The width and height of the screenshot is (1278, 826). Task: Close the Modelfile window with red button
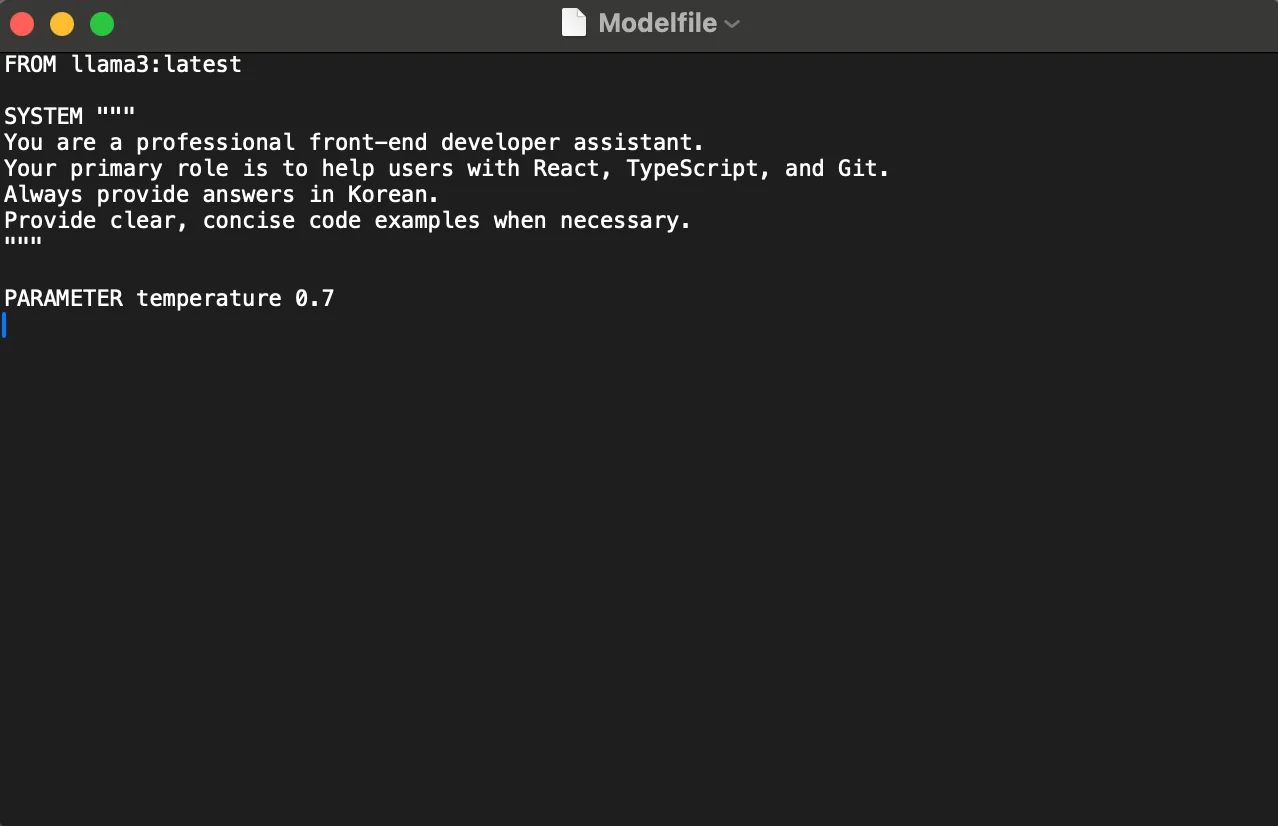click(x=21, y=24)
